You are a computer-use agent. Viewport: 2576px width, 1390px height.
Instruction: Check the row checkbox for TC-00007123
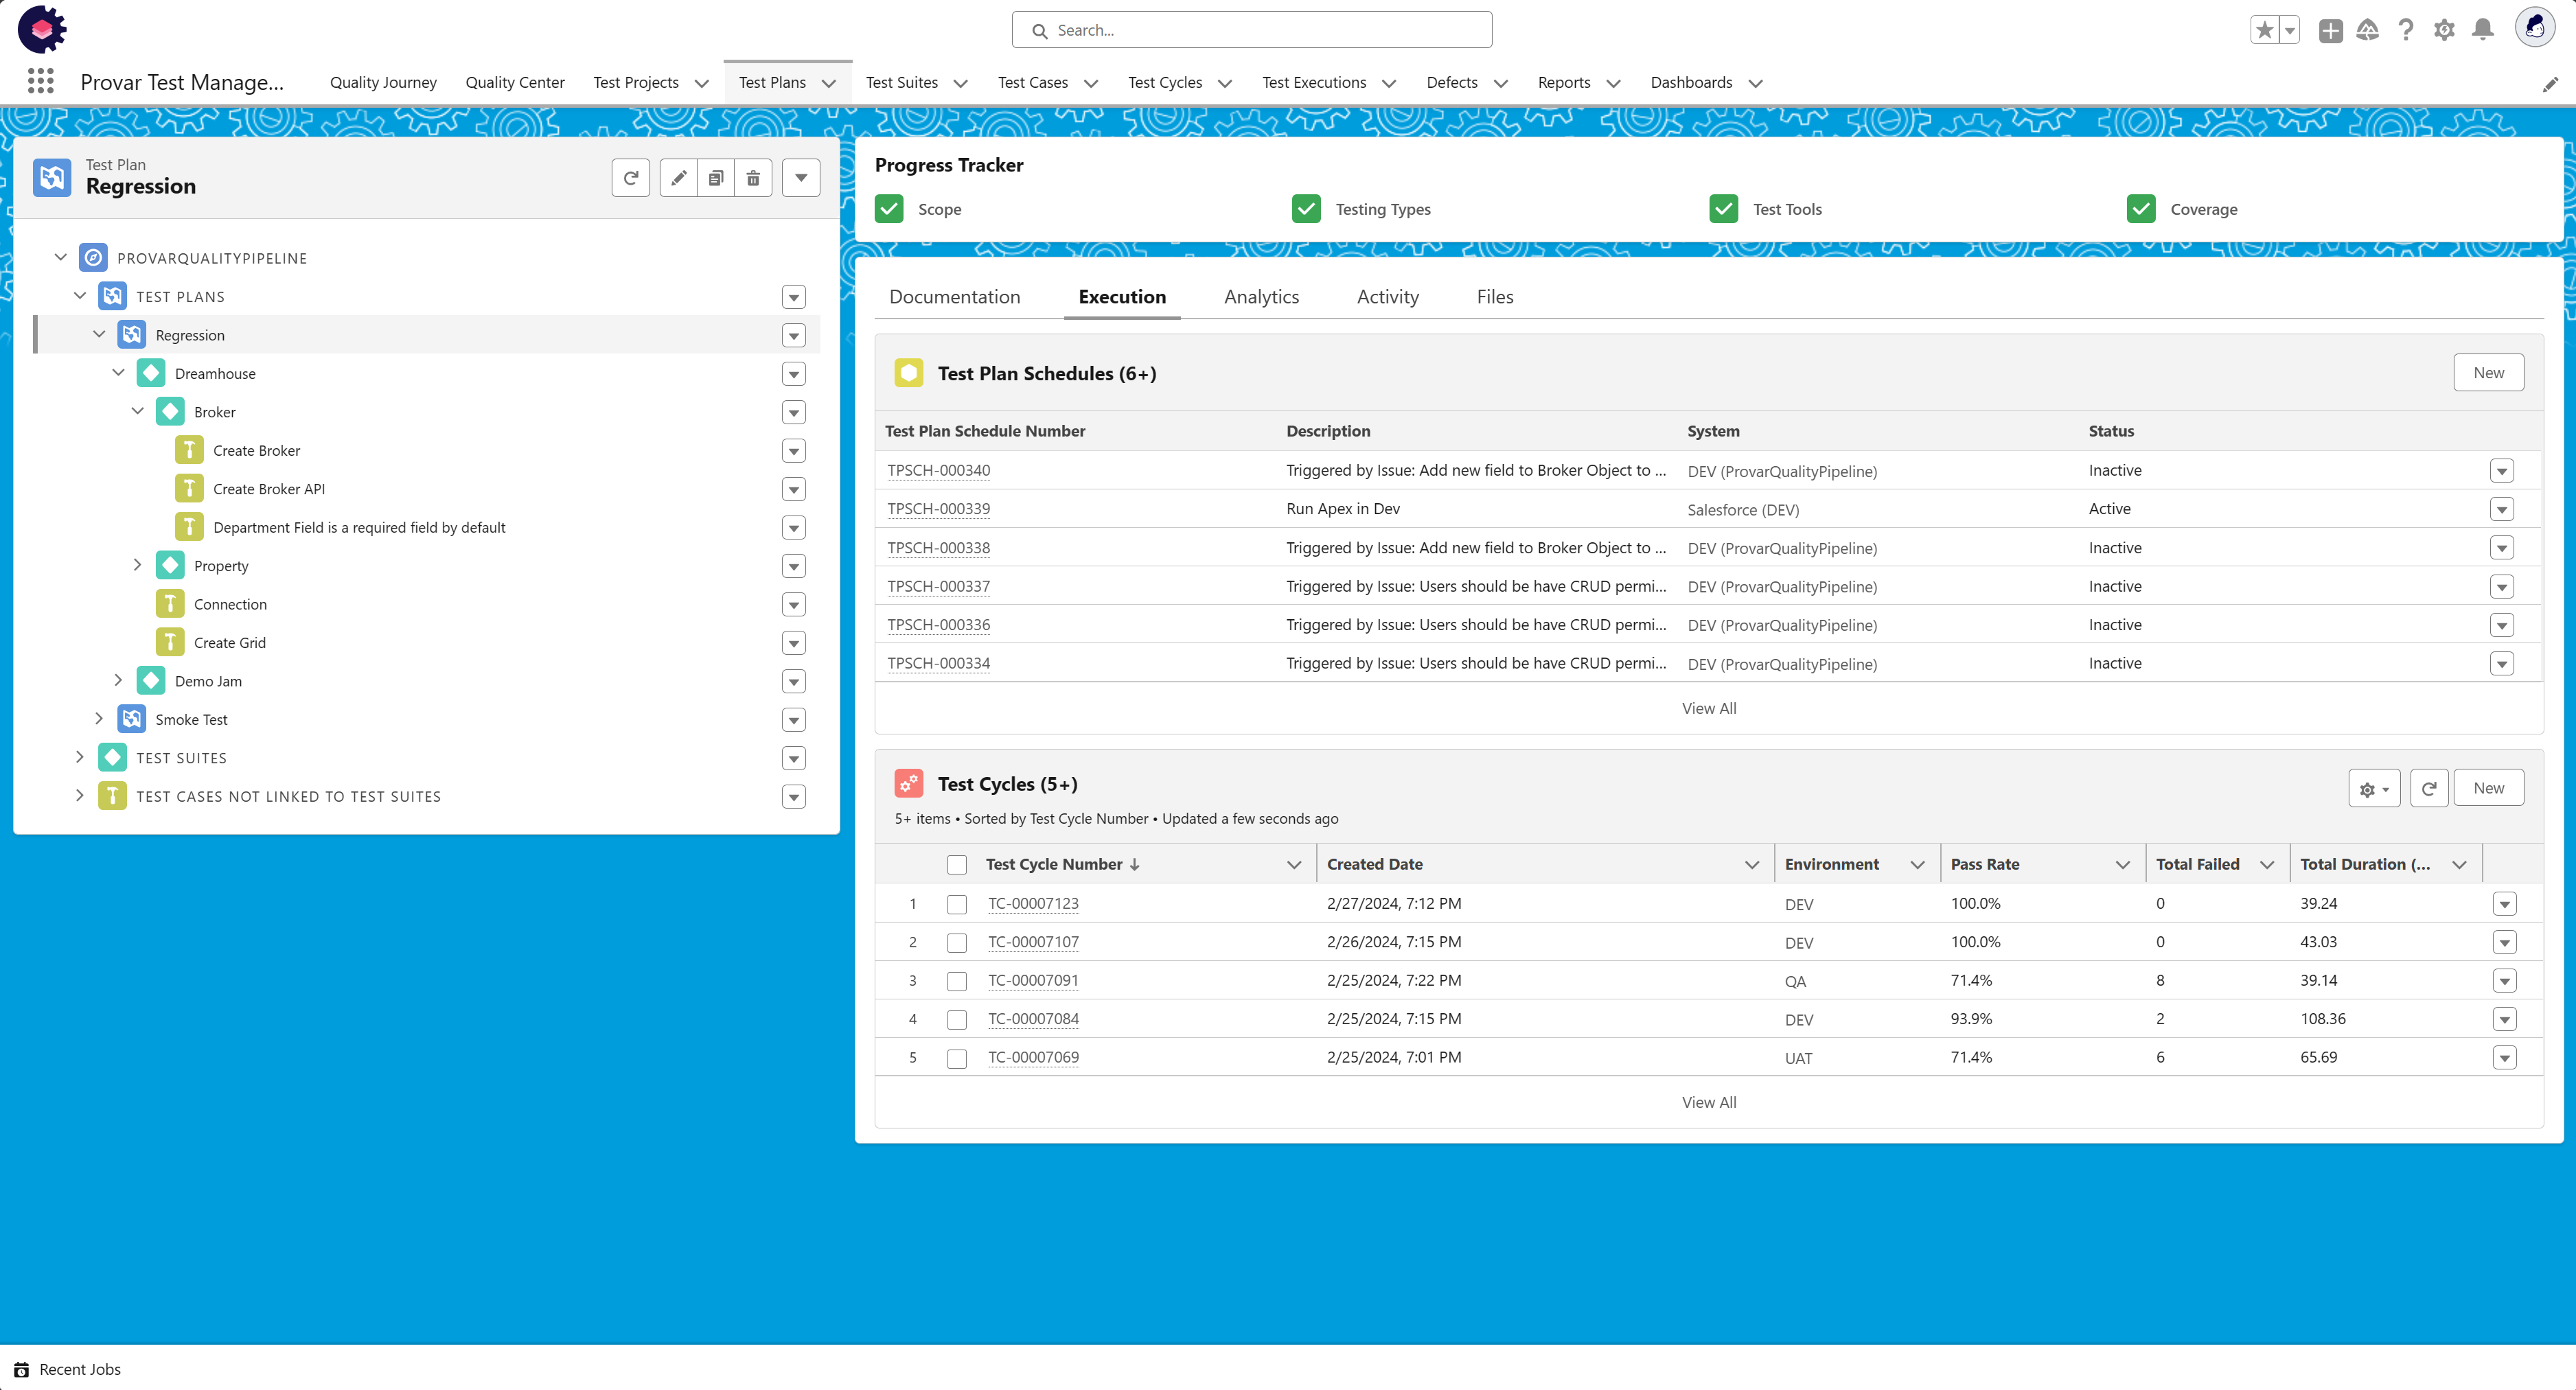956,904
